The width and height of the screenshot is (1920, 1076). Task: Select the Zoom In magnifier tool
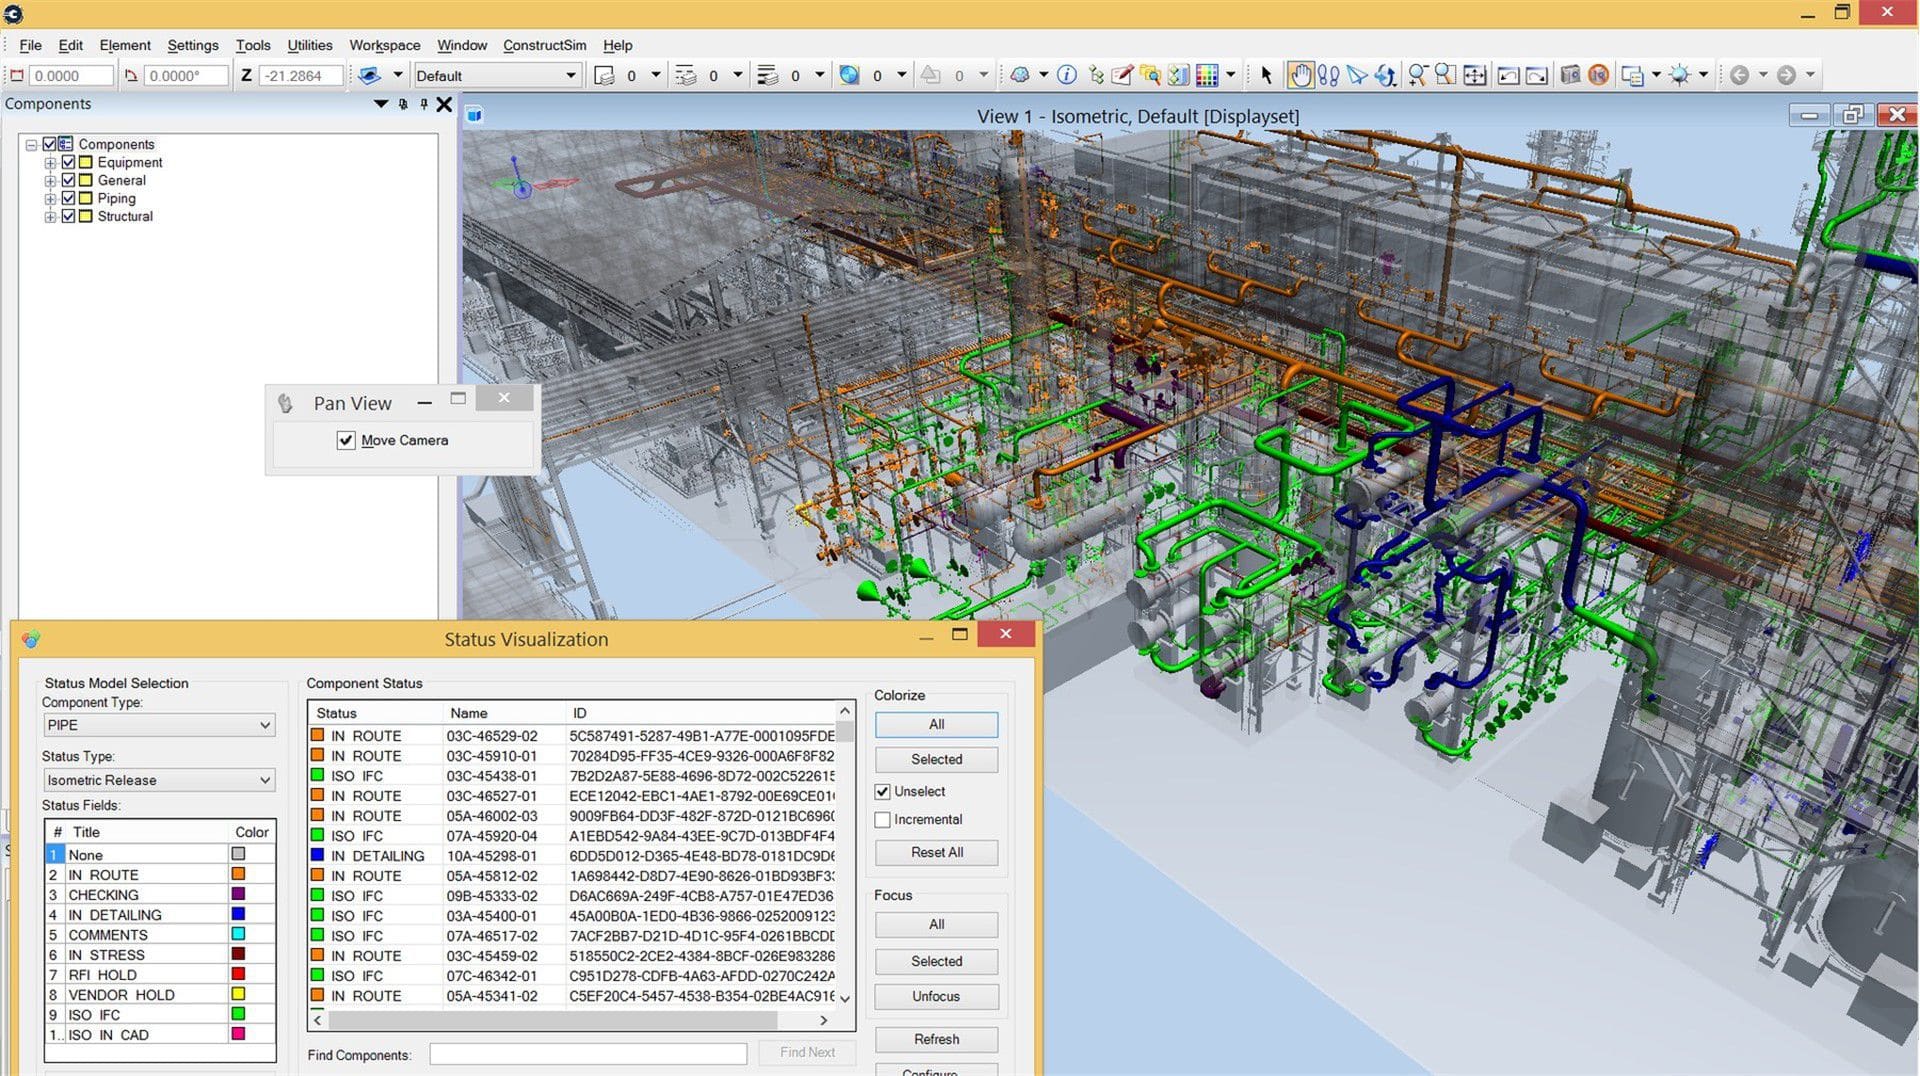click(x=1417, y=74)
